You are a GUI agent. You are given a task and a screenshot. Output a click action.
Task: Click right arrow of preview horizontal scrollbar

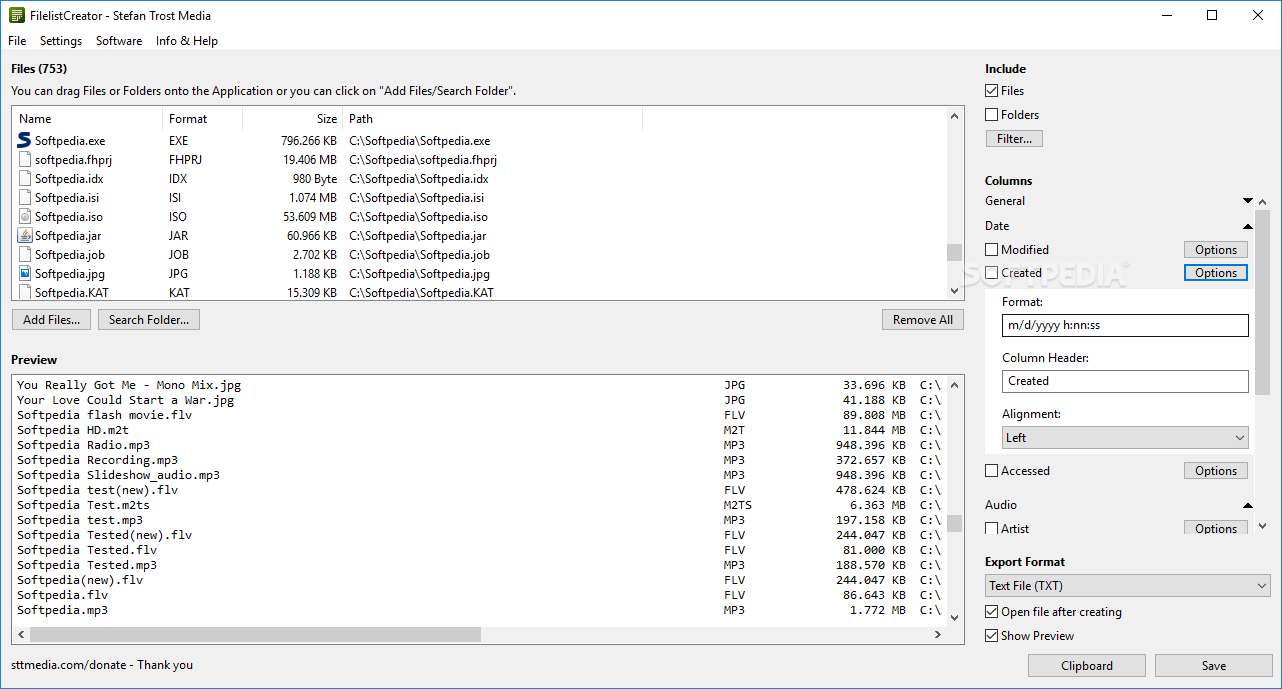(938, 635)
